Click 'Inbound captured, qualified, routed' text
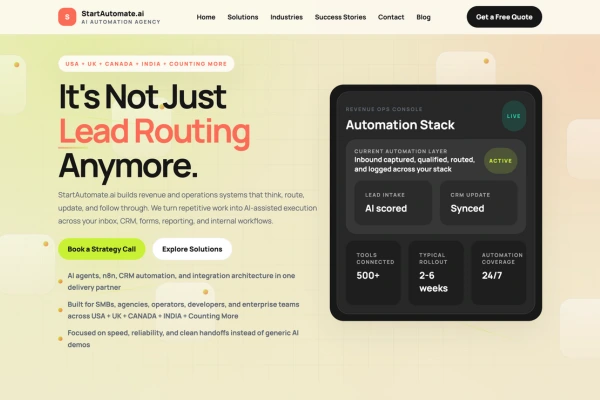 click(x=414, y=164)
